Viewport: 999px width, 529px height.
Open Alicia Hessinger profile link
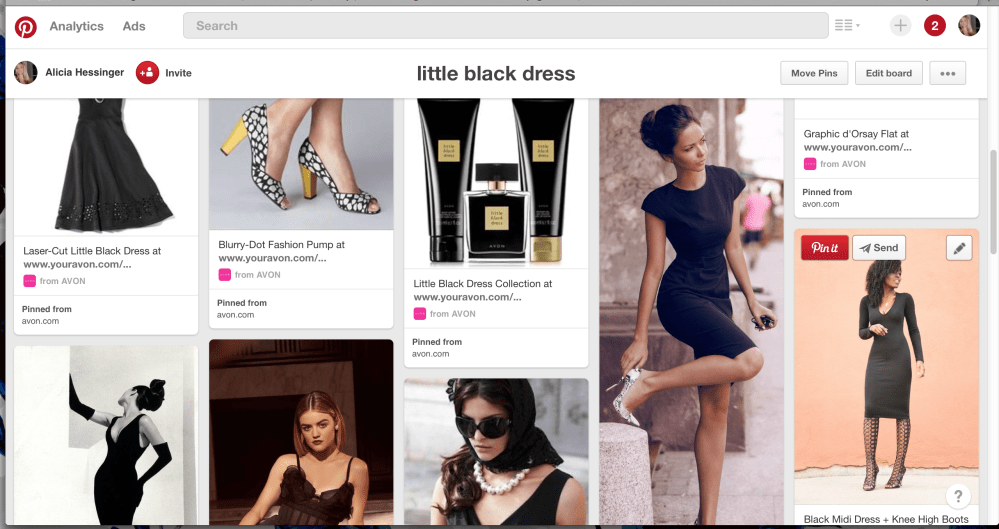tap(85, 73)
